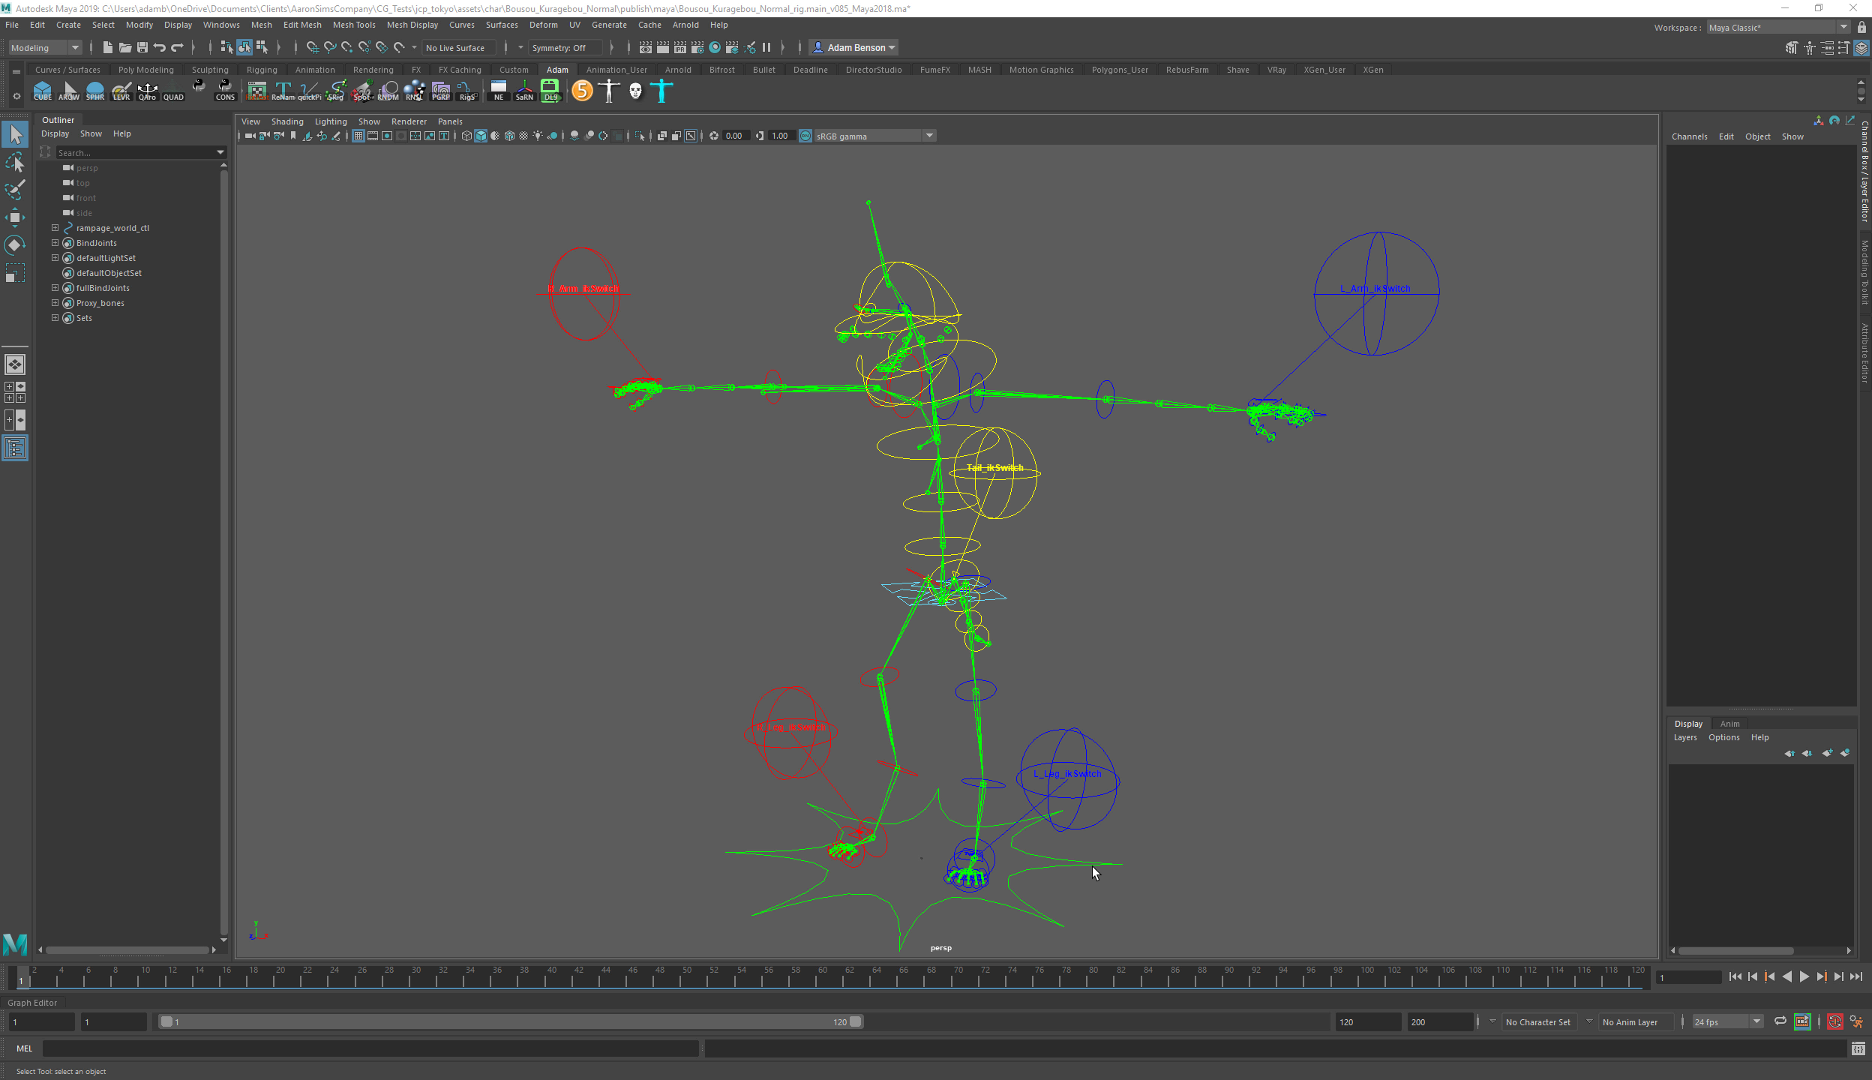Image resolution: width=1872 pixels, height=1080 pixels.
Task: Open a scene with the folder icon
Action: (x=125, y=47)
